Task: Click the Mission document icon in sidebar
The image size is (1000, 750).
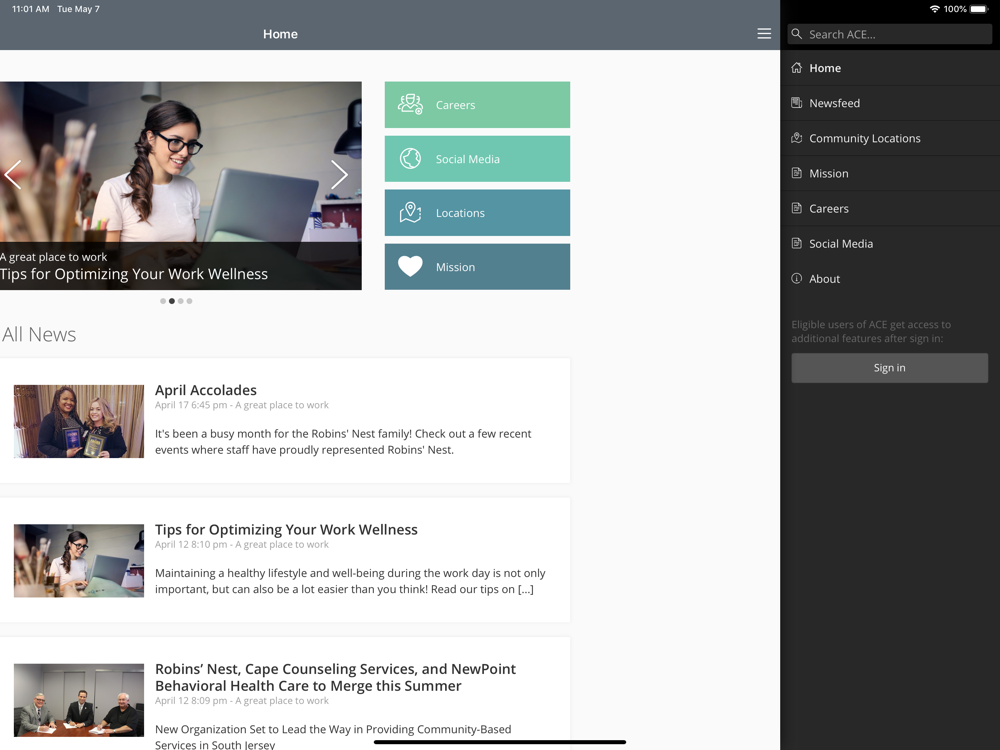Action: [797, 173]
